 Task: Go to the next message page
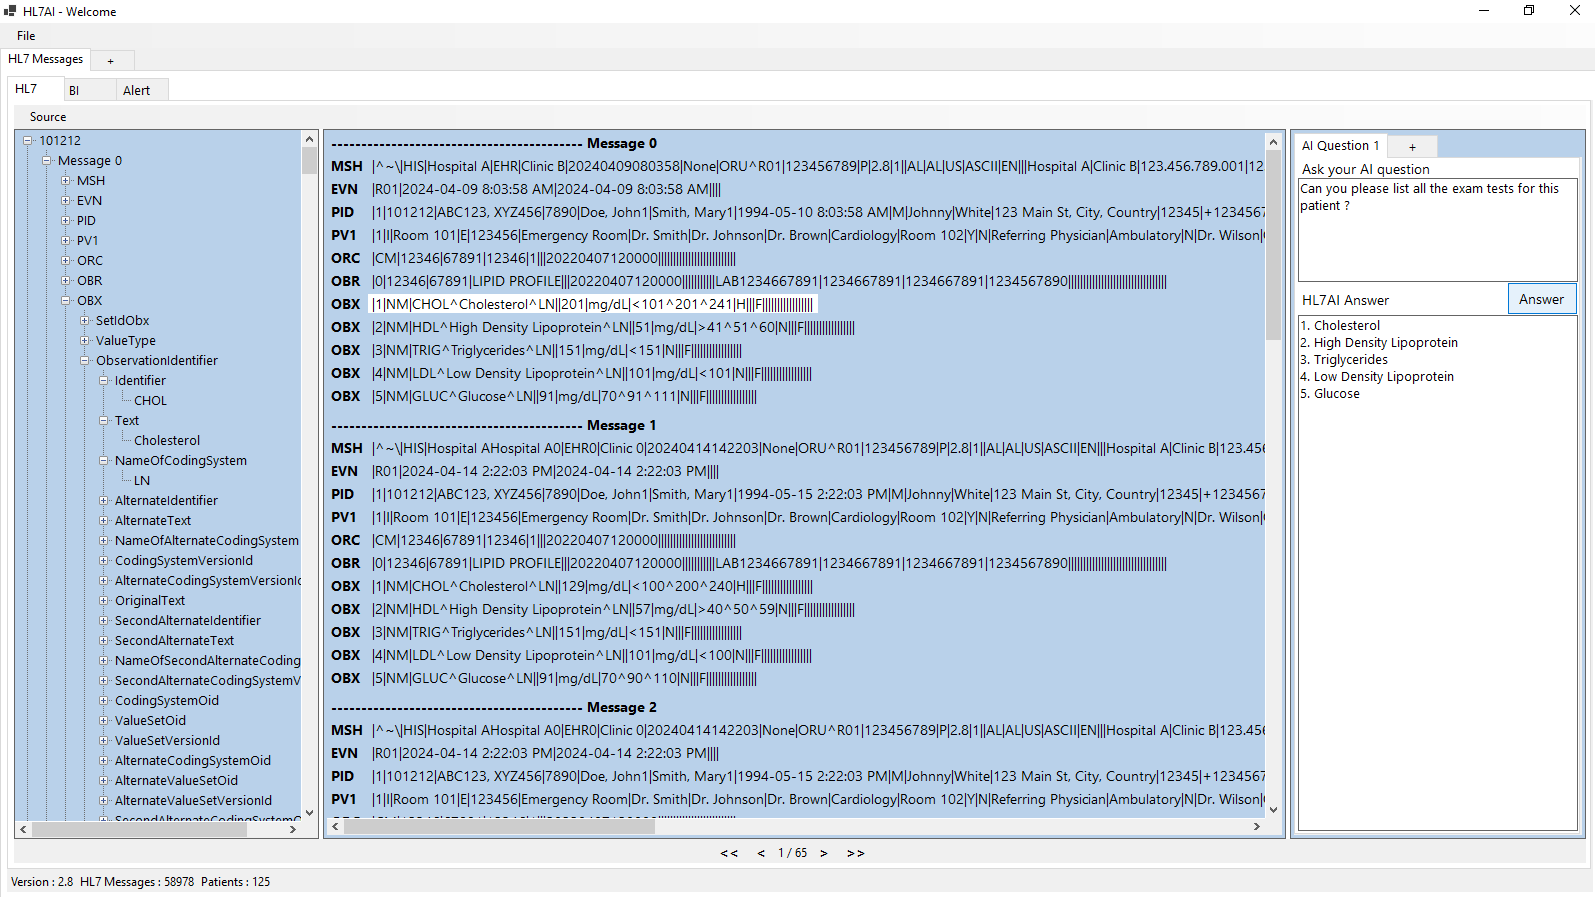(x=823, y=853)
